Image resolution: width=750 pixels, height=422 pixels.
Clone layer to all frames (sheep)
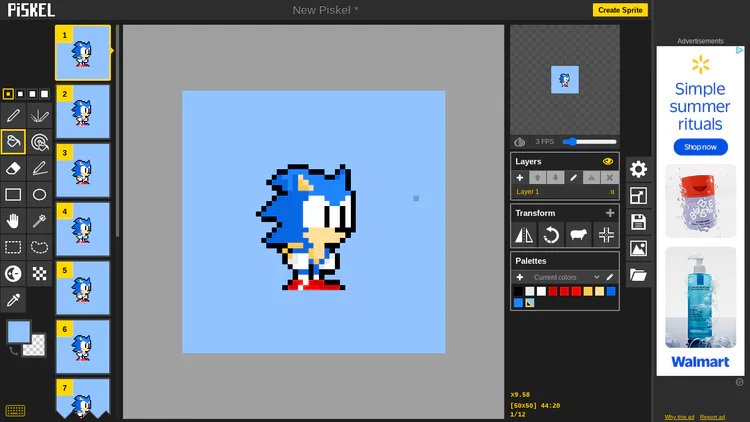click(x=578, y=235)
